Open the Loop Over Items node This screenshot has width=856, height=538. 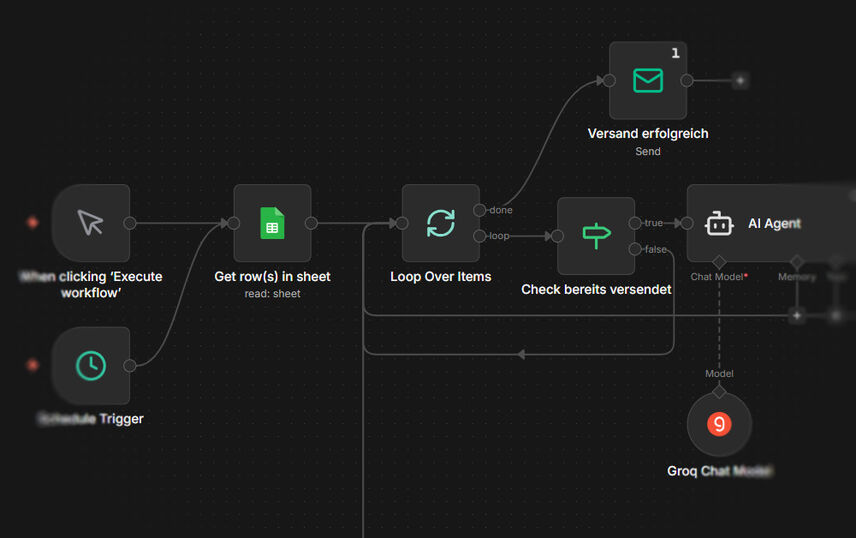(441, 223)
